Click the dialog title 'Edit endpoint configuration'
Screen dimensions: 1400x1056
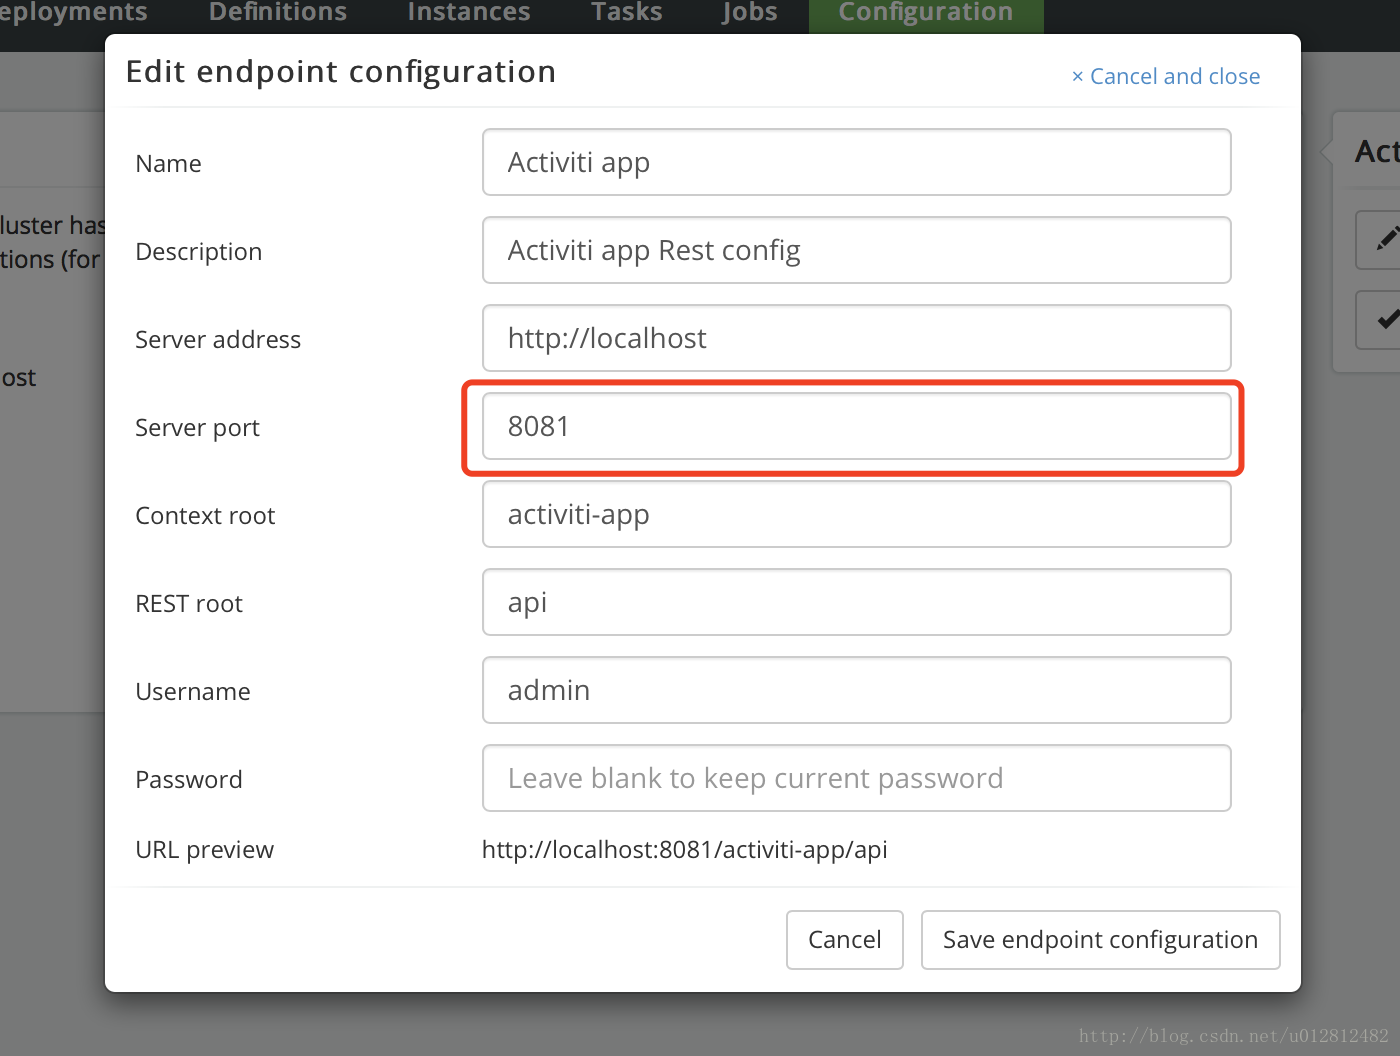coord(341,72)
